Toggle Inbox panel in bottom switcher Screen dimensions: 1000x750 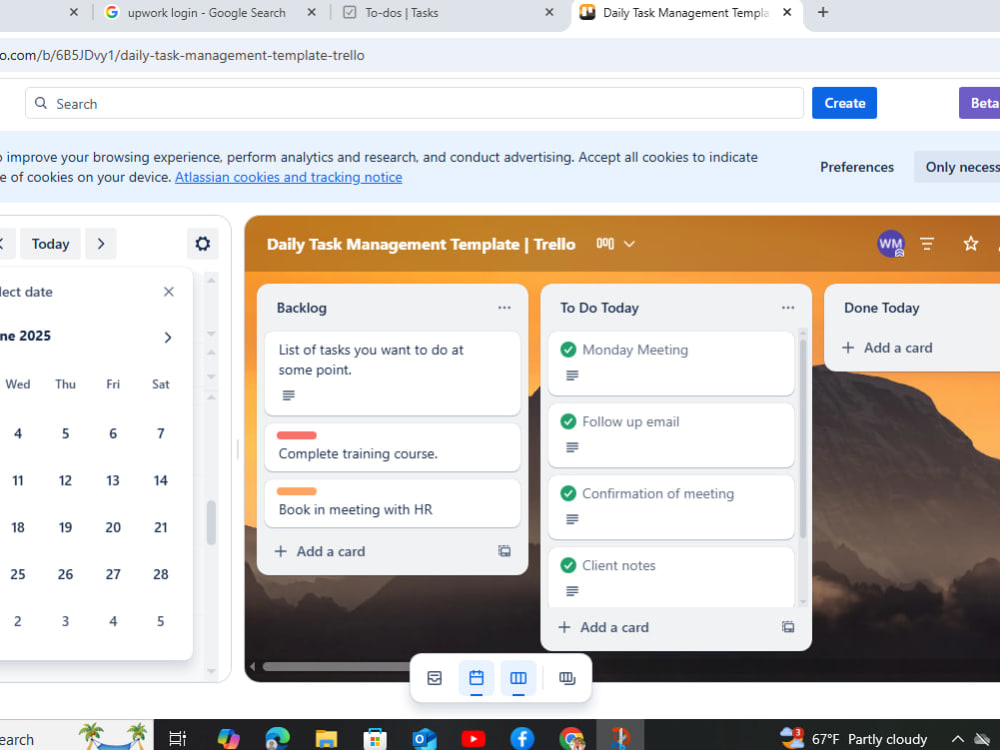[434, 678]
